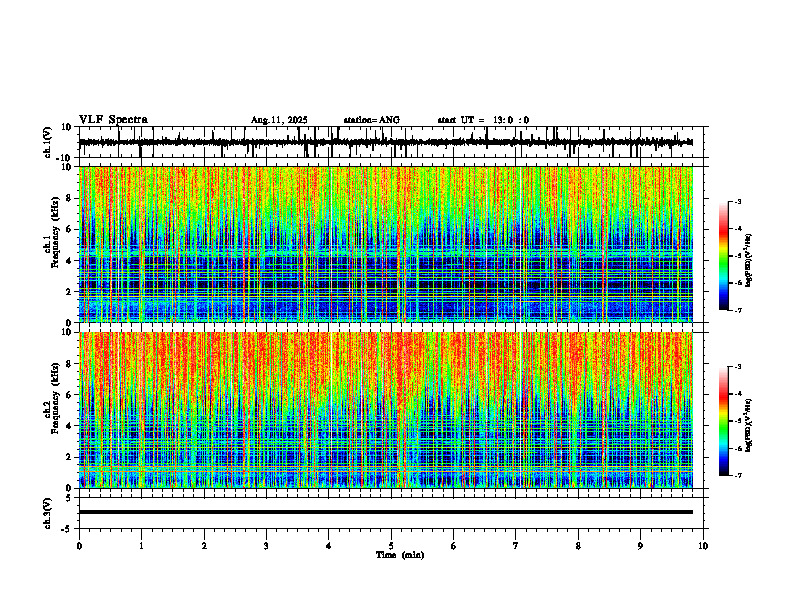Click time axis tick label "0"
The height and width of the screenshot is (612, 792).
click(79, 546)
